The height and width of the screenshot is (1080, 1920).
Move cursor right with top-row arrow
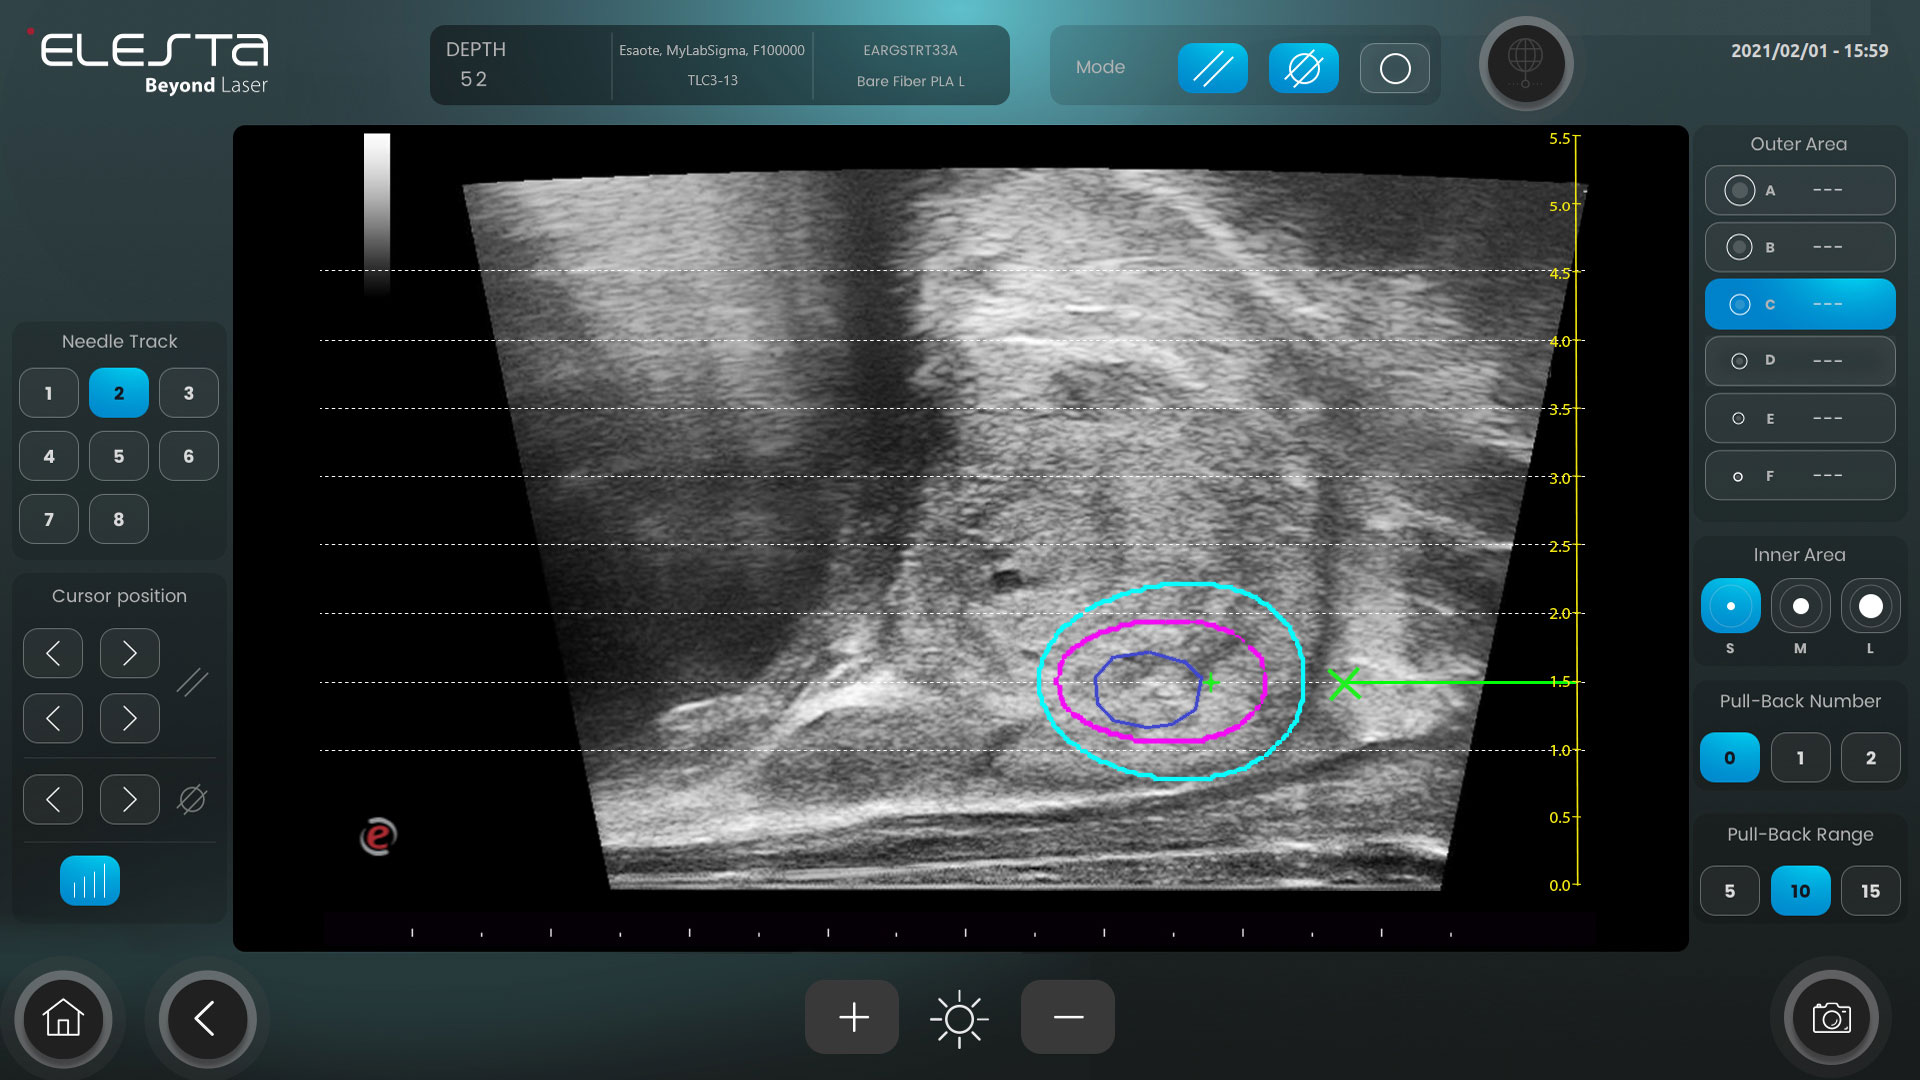129,654
